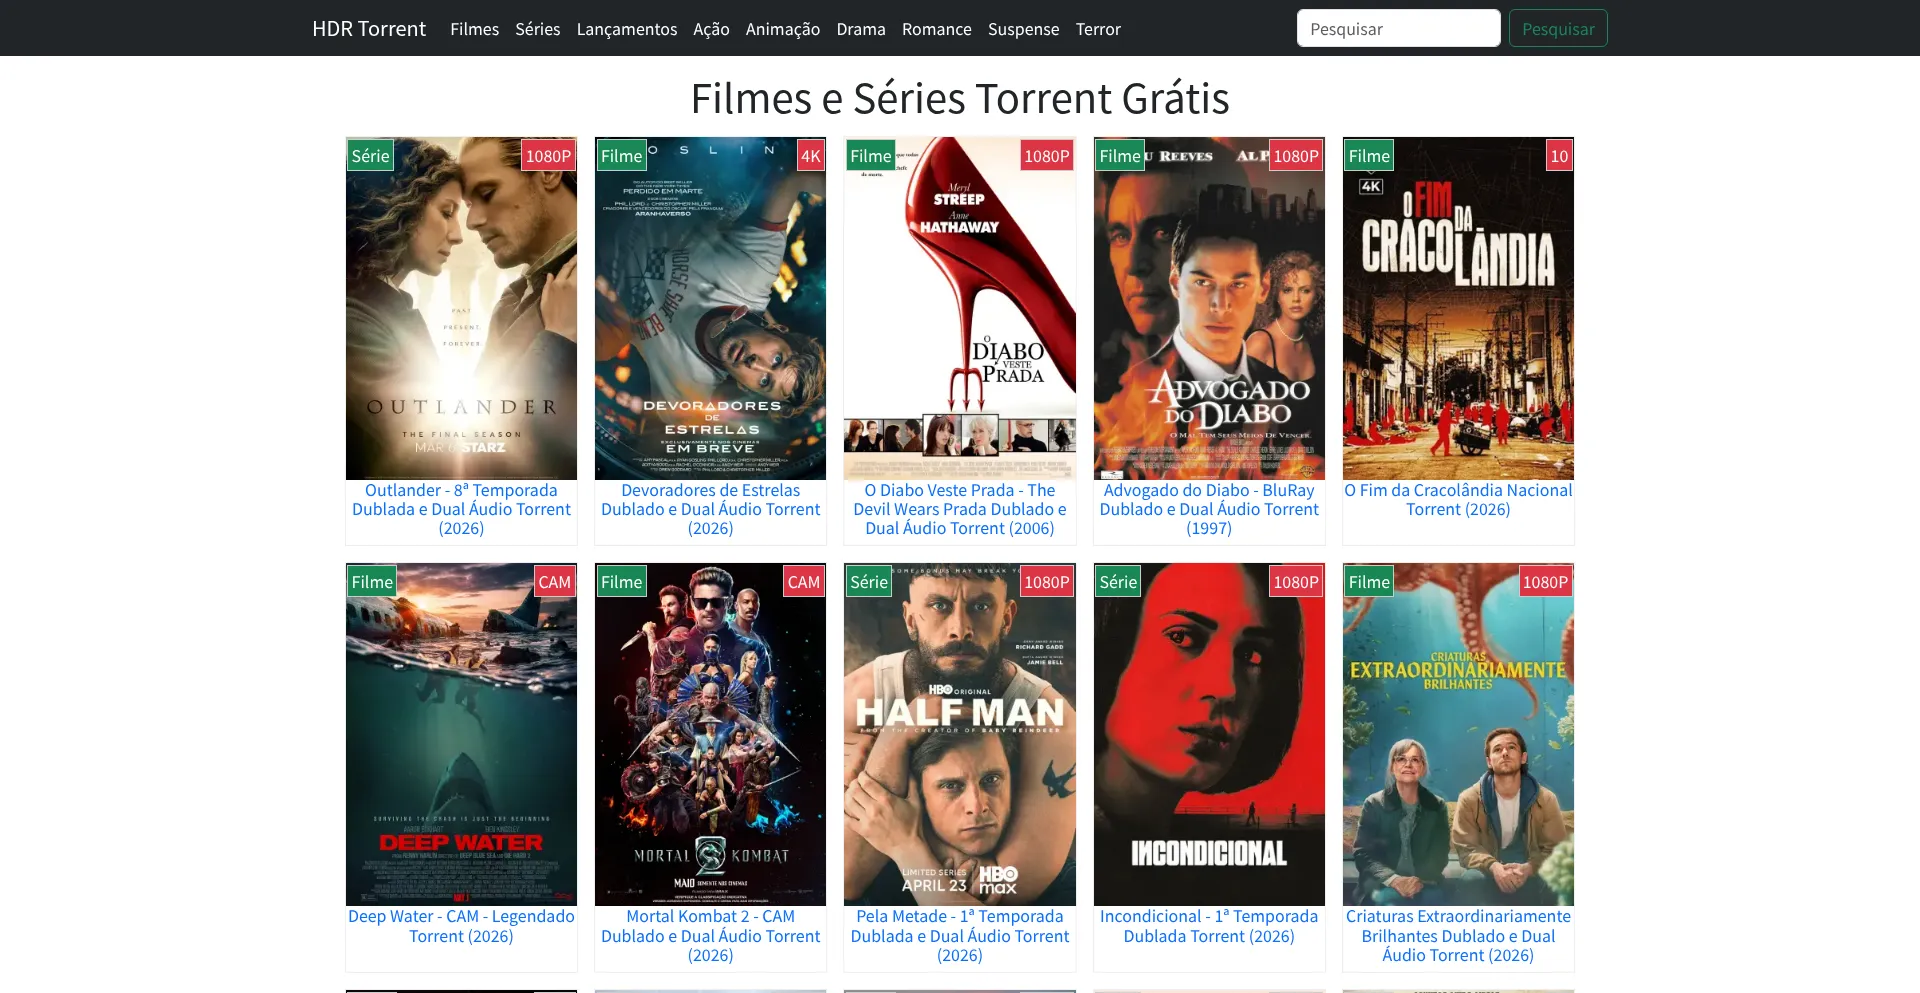Viewport: 1920px width, 993px height.
Task: Click the Advogado do Diabo BluRay title link
Action: click(x=1209, y=509)
